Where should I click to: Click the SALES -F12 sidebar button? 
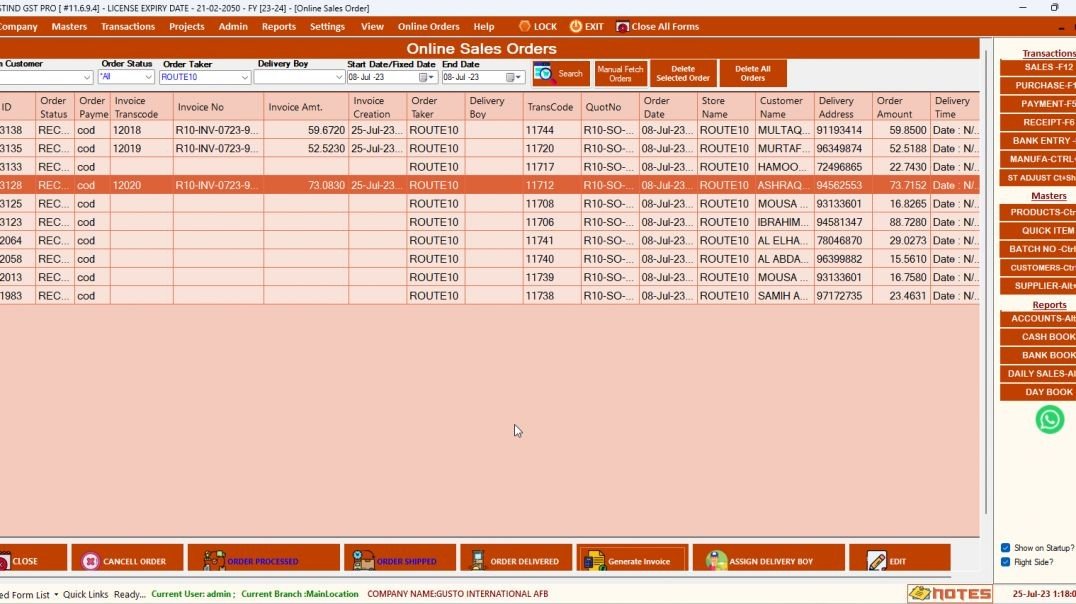pyautogui.click(x=1040, y=66)
